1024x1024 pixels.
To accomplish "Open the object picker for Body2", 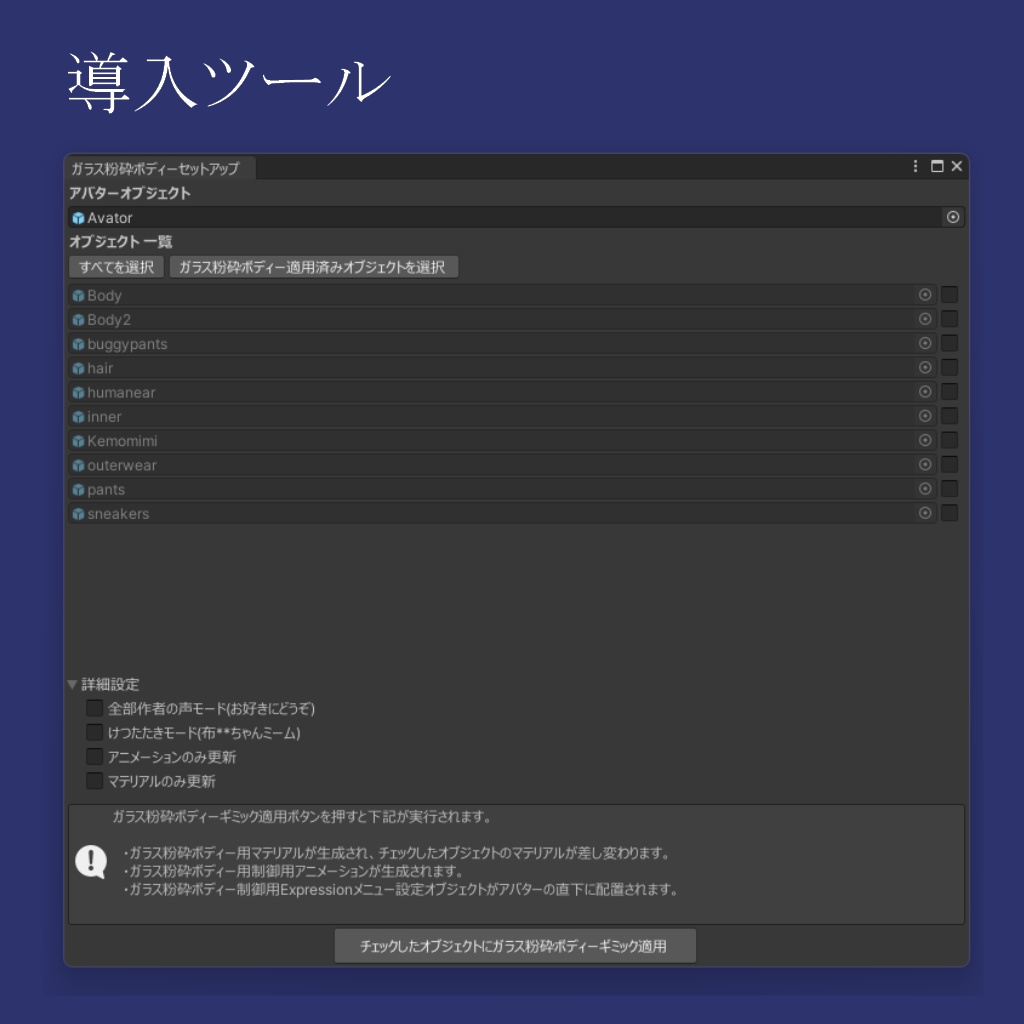I will click(x=925, y=318).
